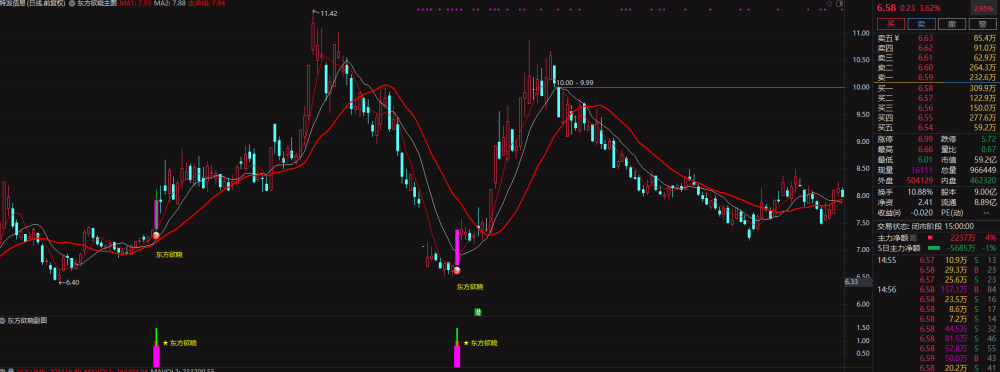Click the red signal ball under first magenta candle
This screenshot has height=372, width=1000.
tap(156, 236)
